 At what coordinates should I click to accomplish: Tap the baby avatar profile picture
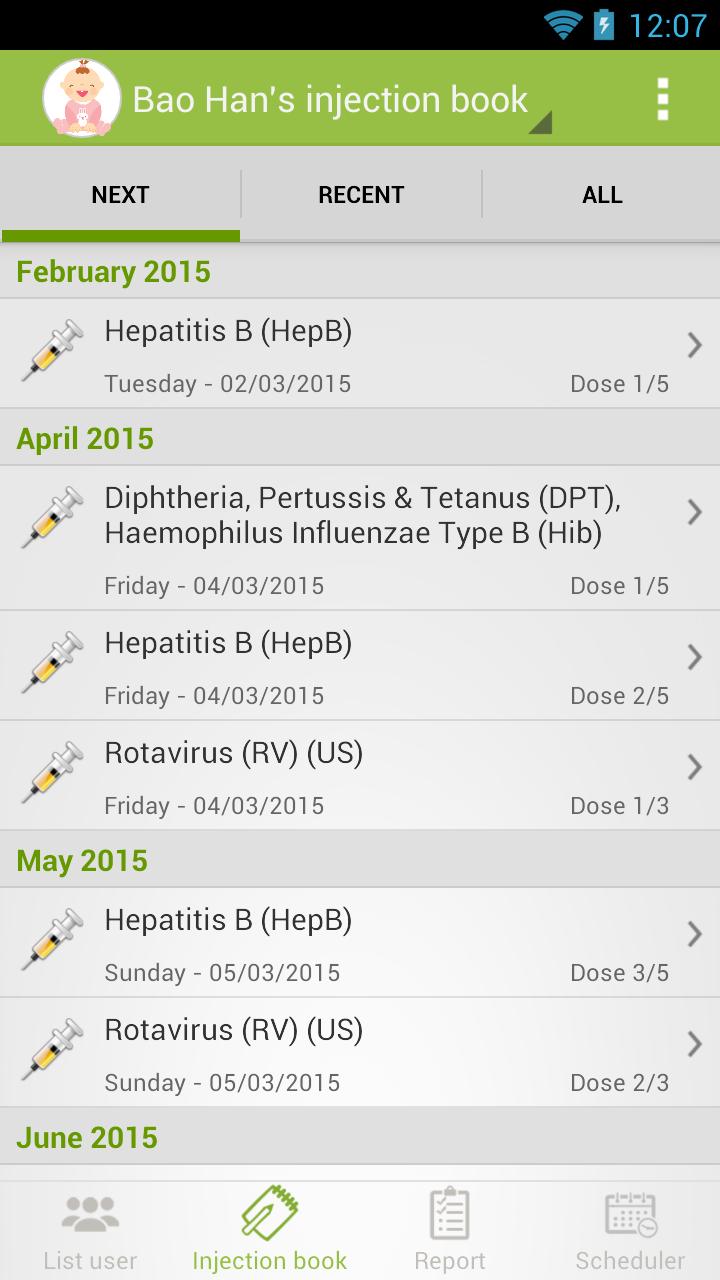click(x=81, y=98)
